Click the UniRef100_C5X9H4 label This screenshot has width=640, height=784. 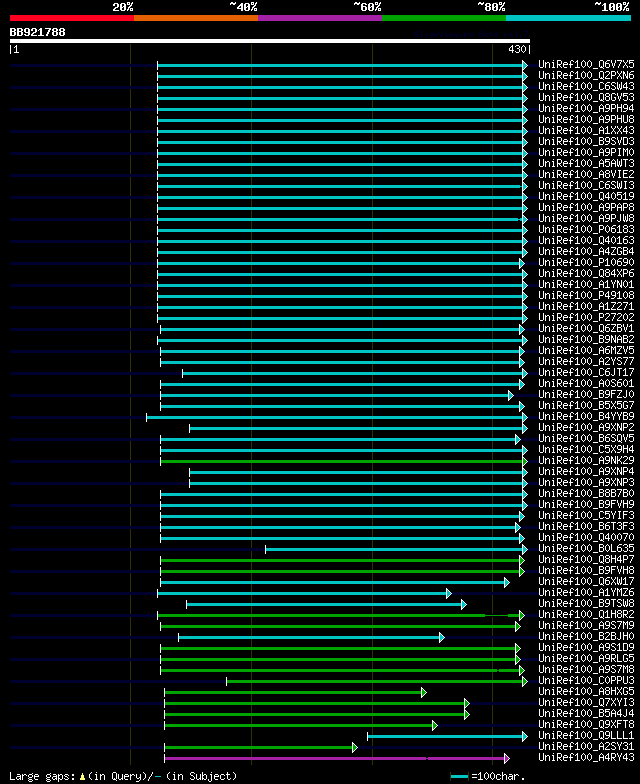click(x=586, y=450)
